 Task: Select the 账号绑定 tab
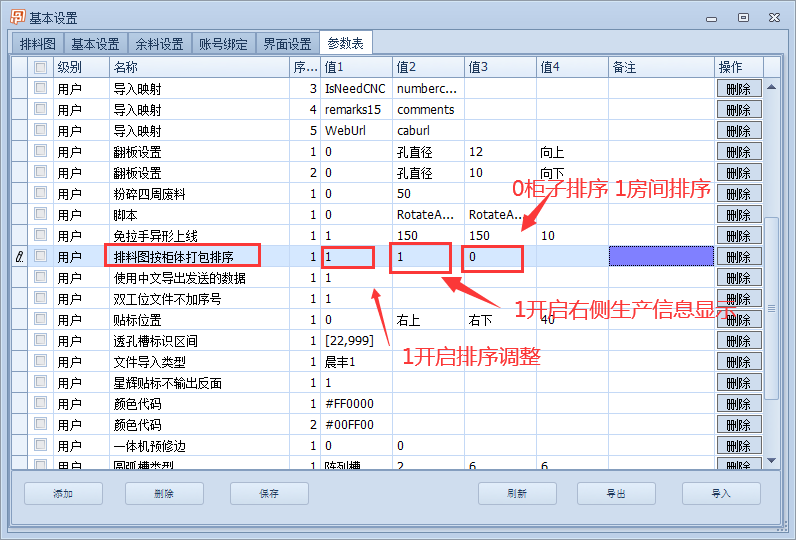(x=223, y=44)
